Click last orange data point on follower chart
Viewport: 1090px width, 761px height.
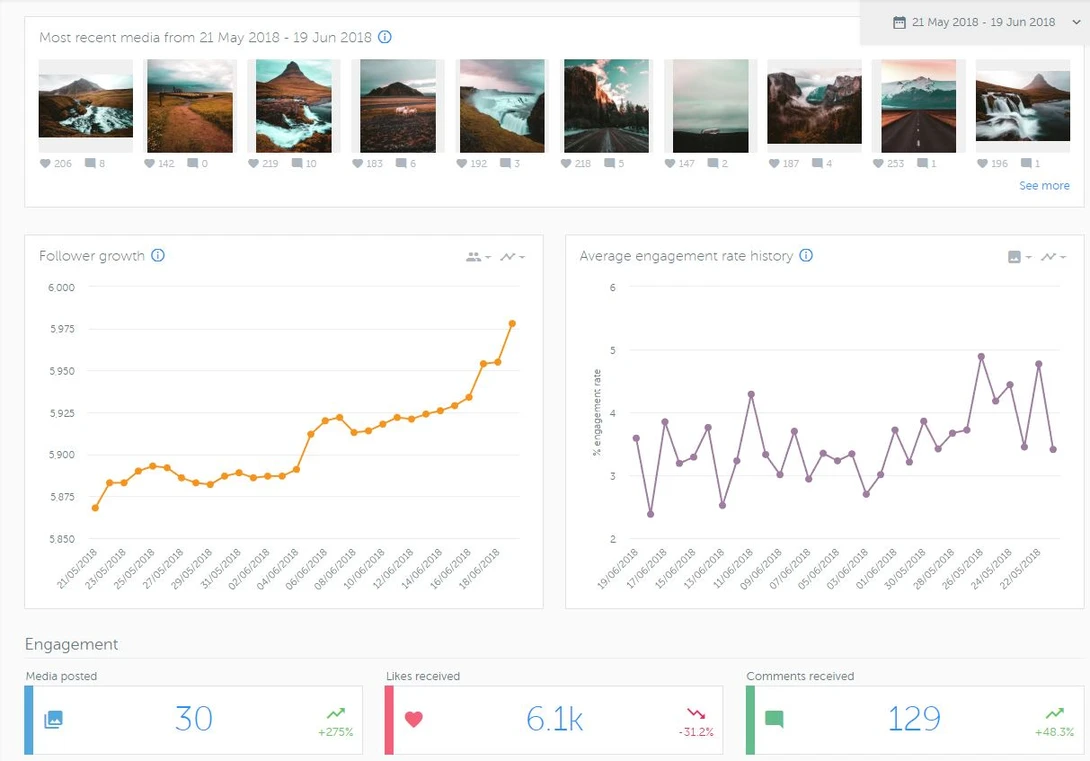pyautogui.click(x=512, y=324)
